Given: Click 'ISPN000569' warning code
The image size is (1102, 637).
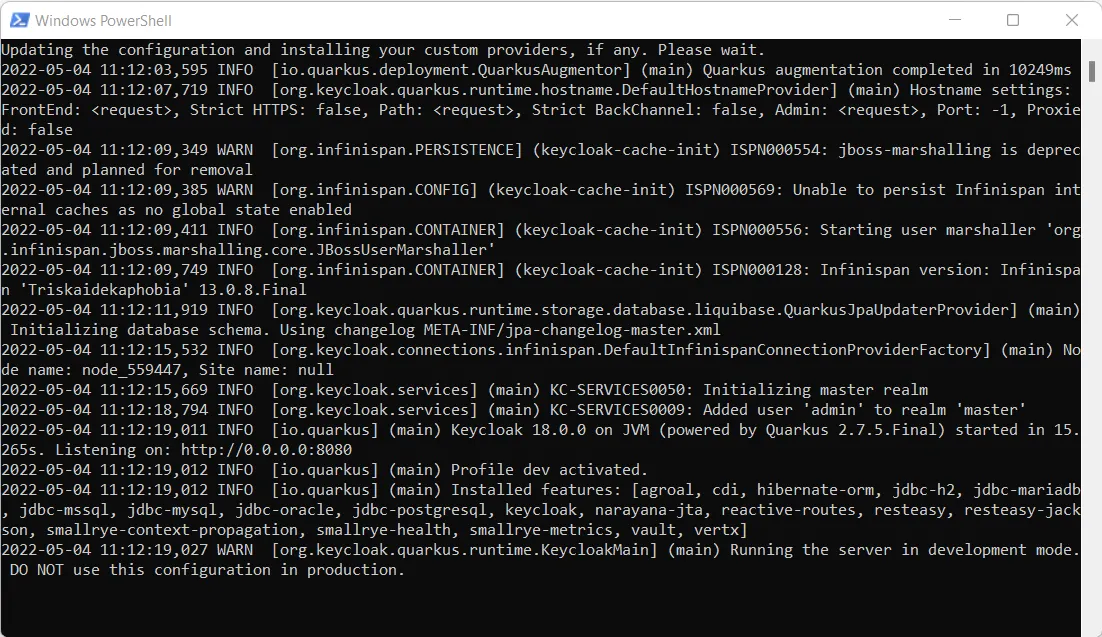Looking at the screenshot, I should [x=730, y=190].
